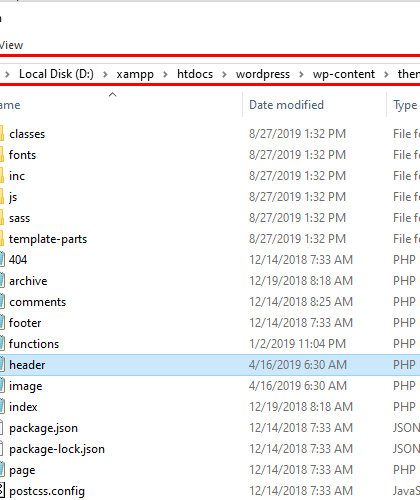
Task: Jump to wp-content breadcrumb segment
Action: 344,74
